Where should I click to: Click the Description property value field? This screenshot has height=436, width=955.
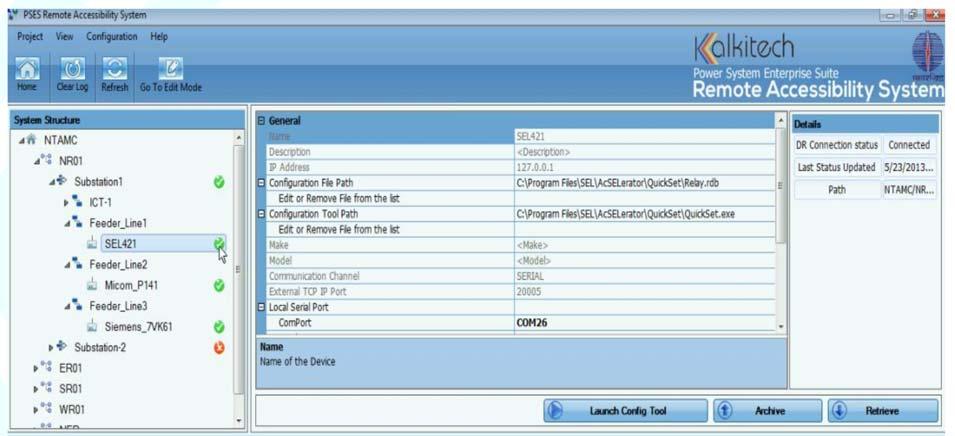(644, 152)
